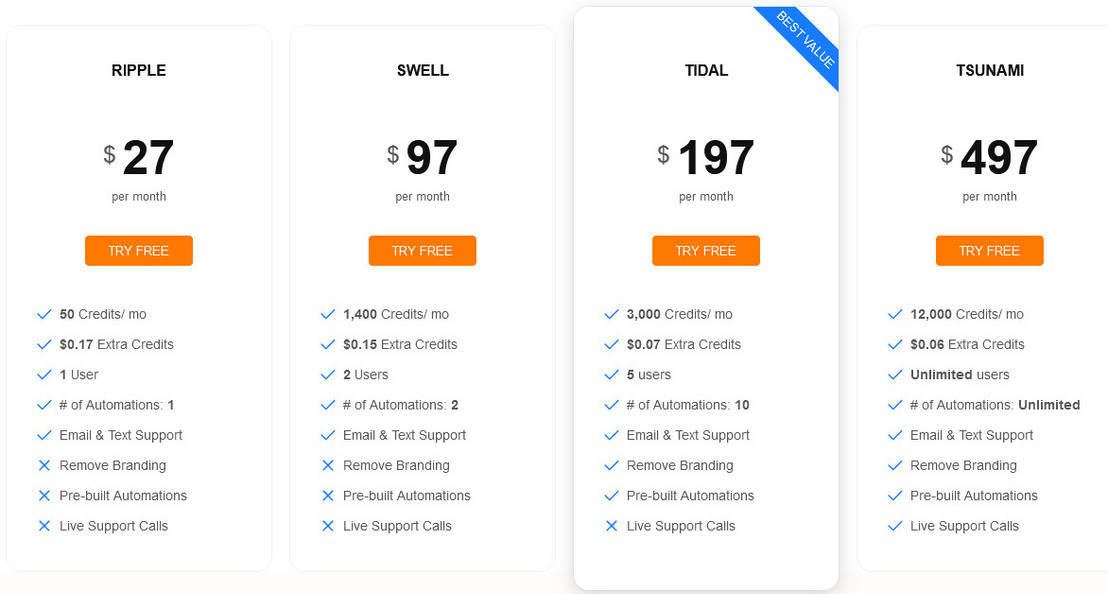Click the RIPPLE plan heading
The image size is (1108, 594).
[x=139, y=71]
